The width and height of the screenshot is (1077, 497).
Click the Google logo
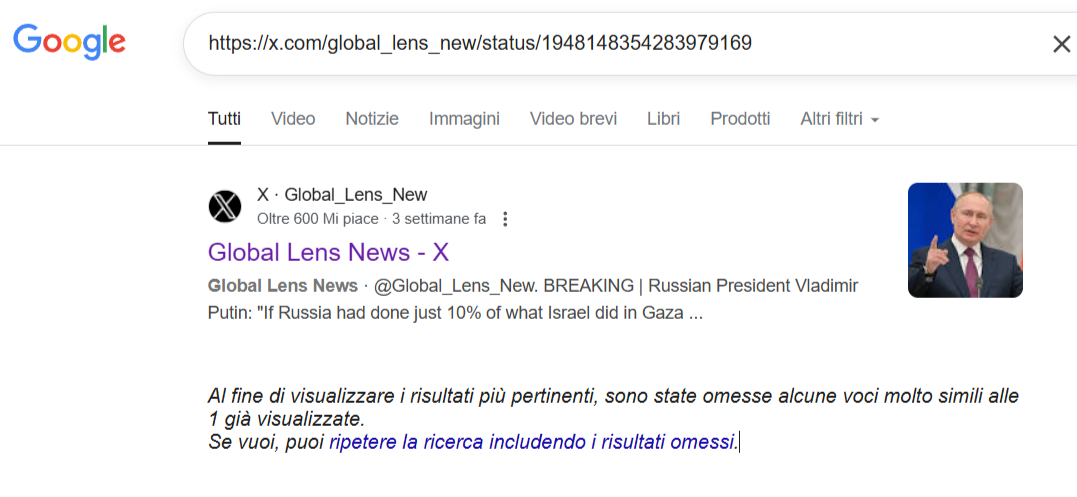(x=69, y=43)
